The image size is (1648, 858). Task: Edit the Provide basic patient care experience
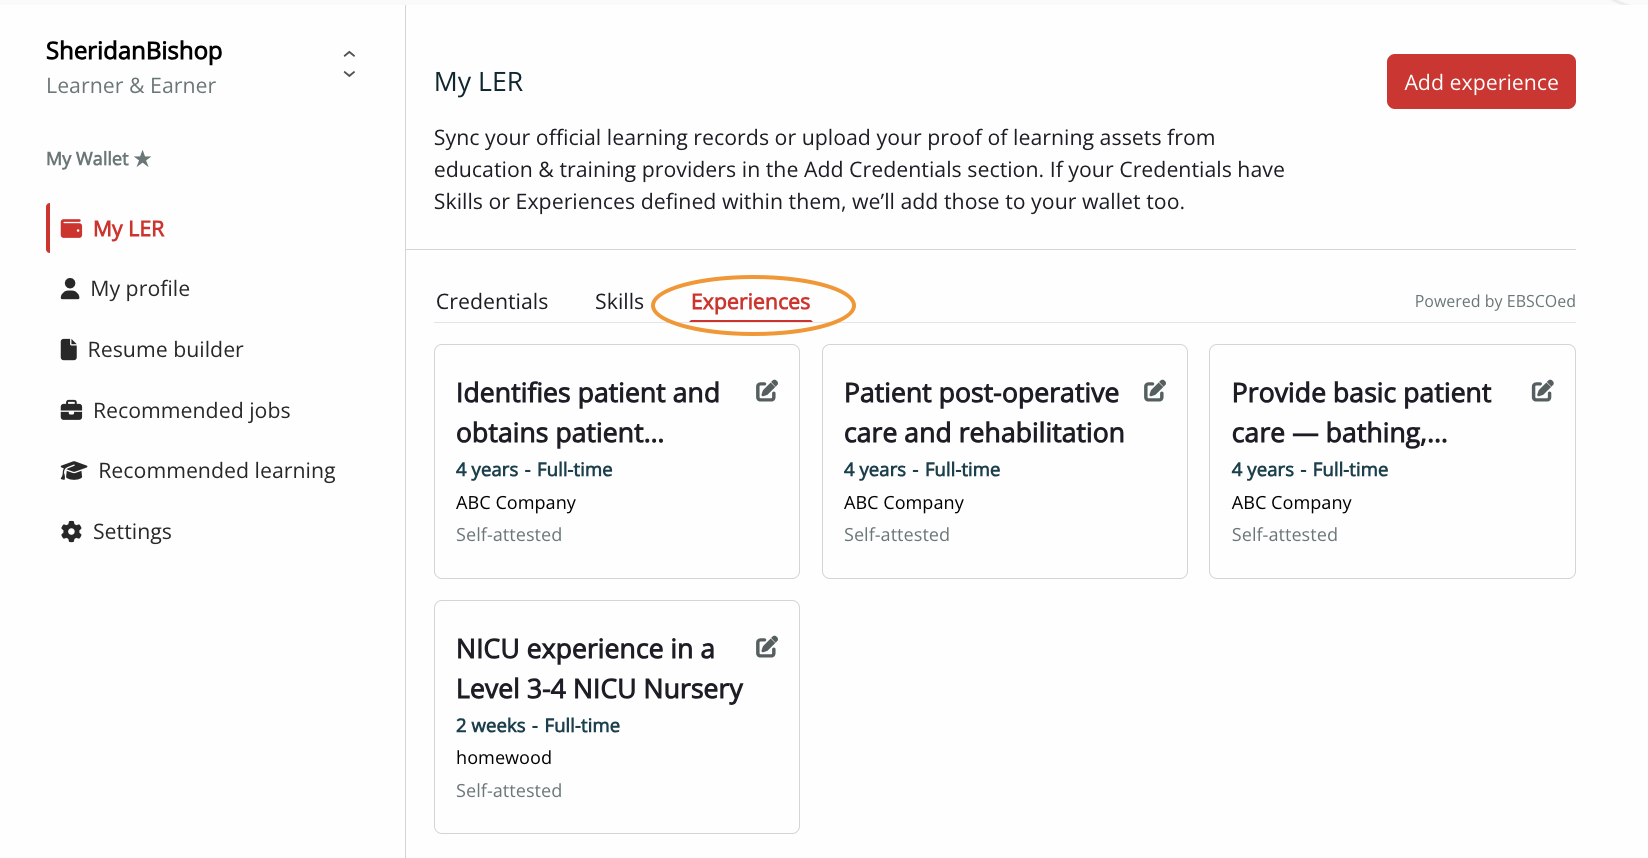(x=1543, y=391)
